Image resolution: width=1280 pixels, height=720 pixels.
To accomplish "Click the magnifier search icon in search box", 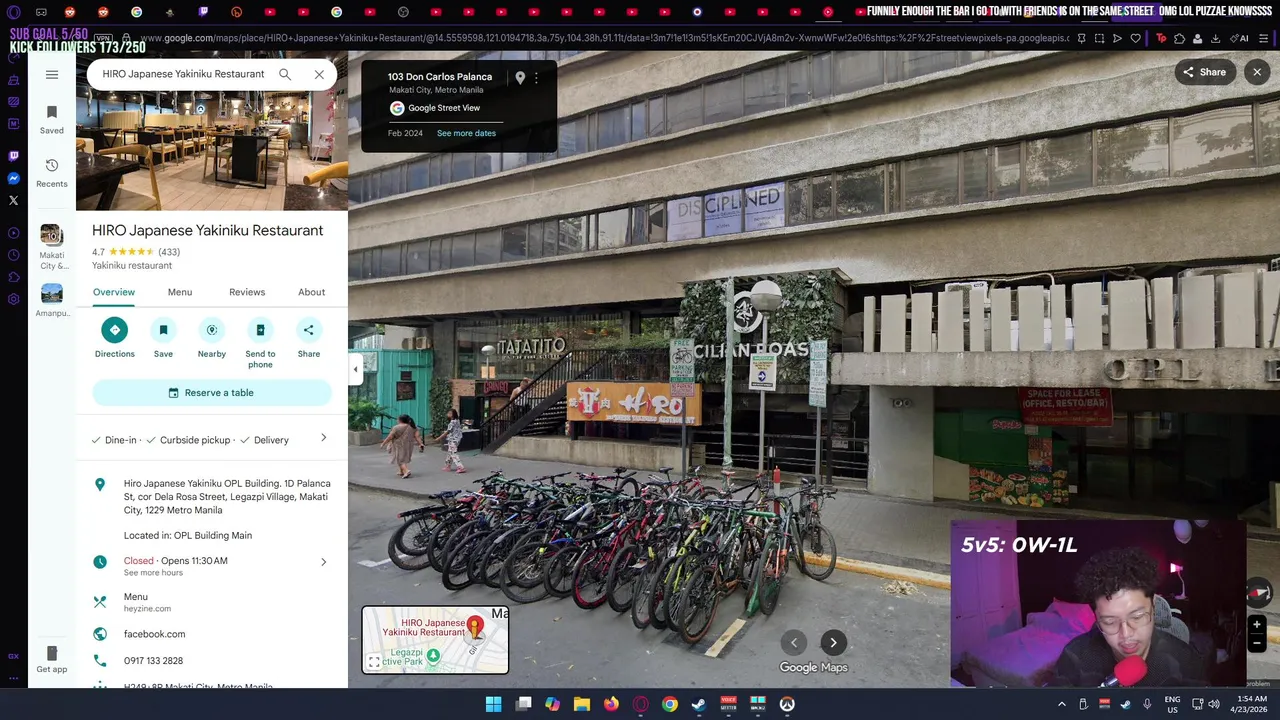I will point(285,74).
